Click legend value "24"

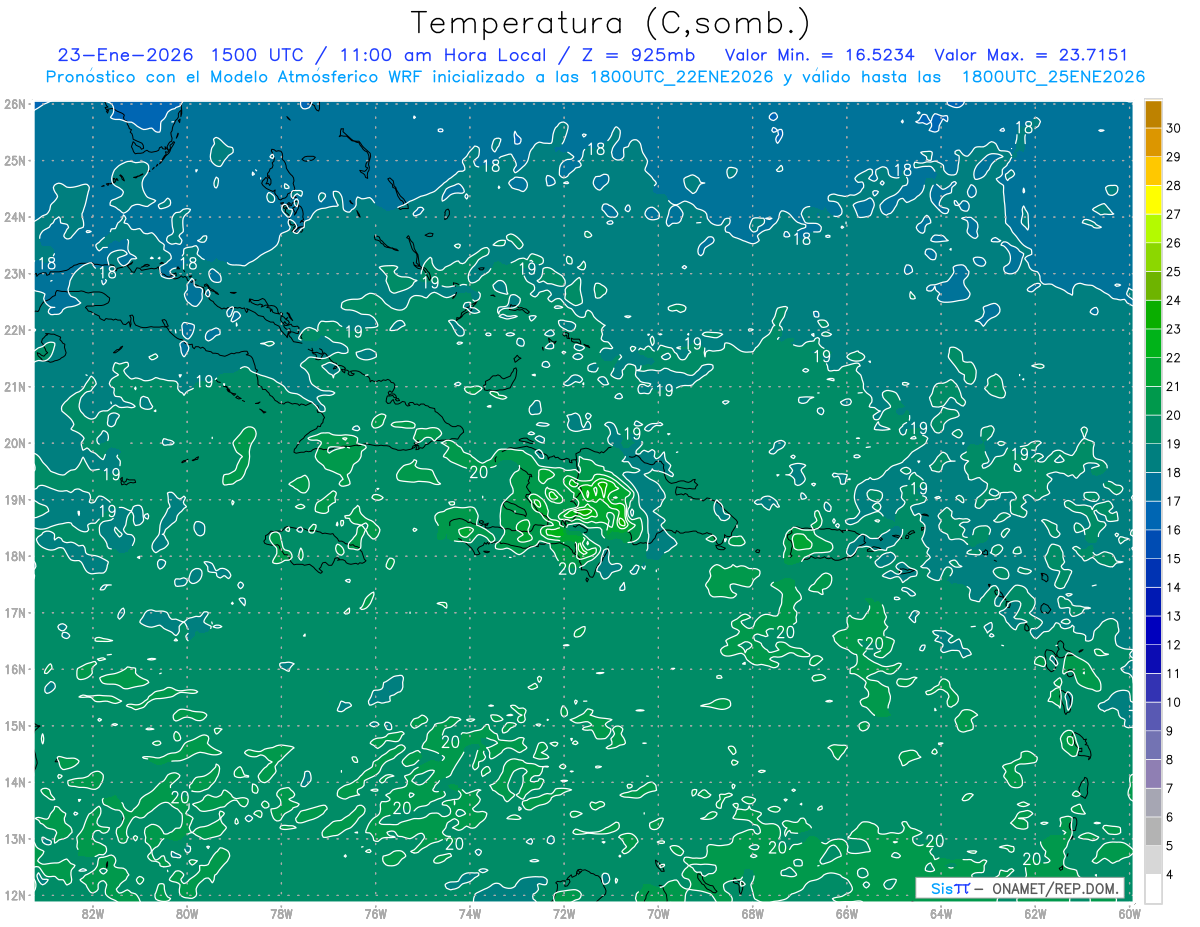(1174, 301)
